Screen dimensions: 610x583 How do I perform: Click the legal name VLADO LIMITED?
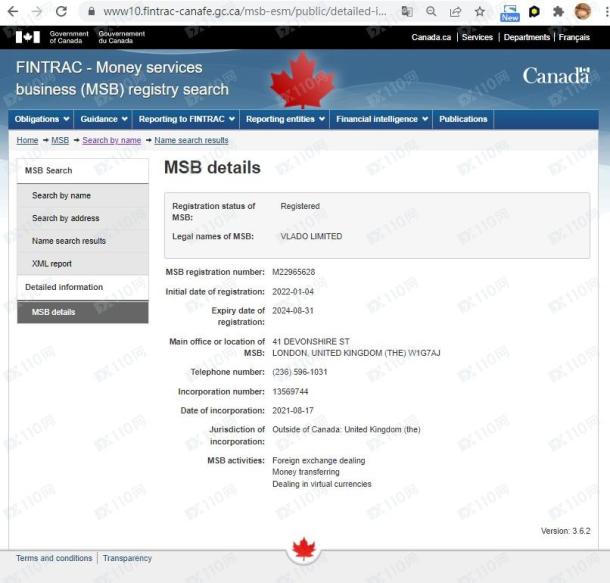311,236
